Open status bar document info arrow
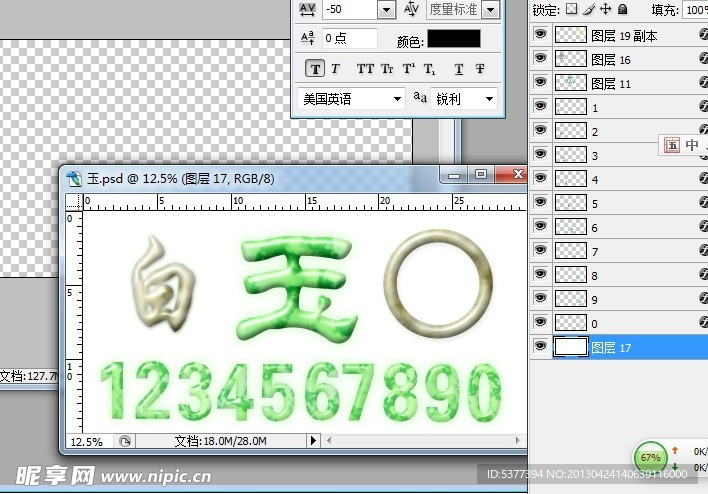 point(313,440)
